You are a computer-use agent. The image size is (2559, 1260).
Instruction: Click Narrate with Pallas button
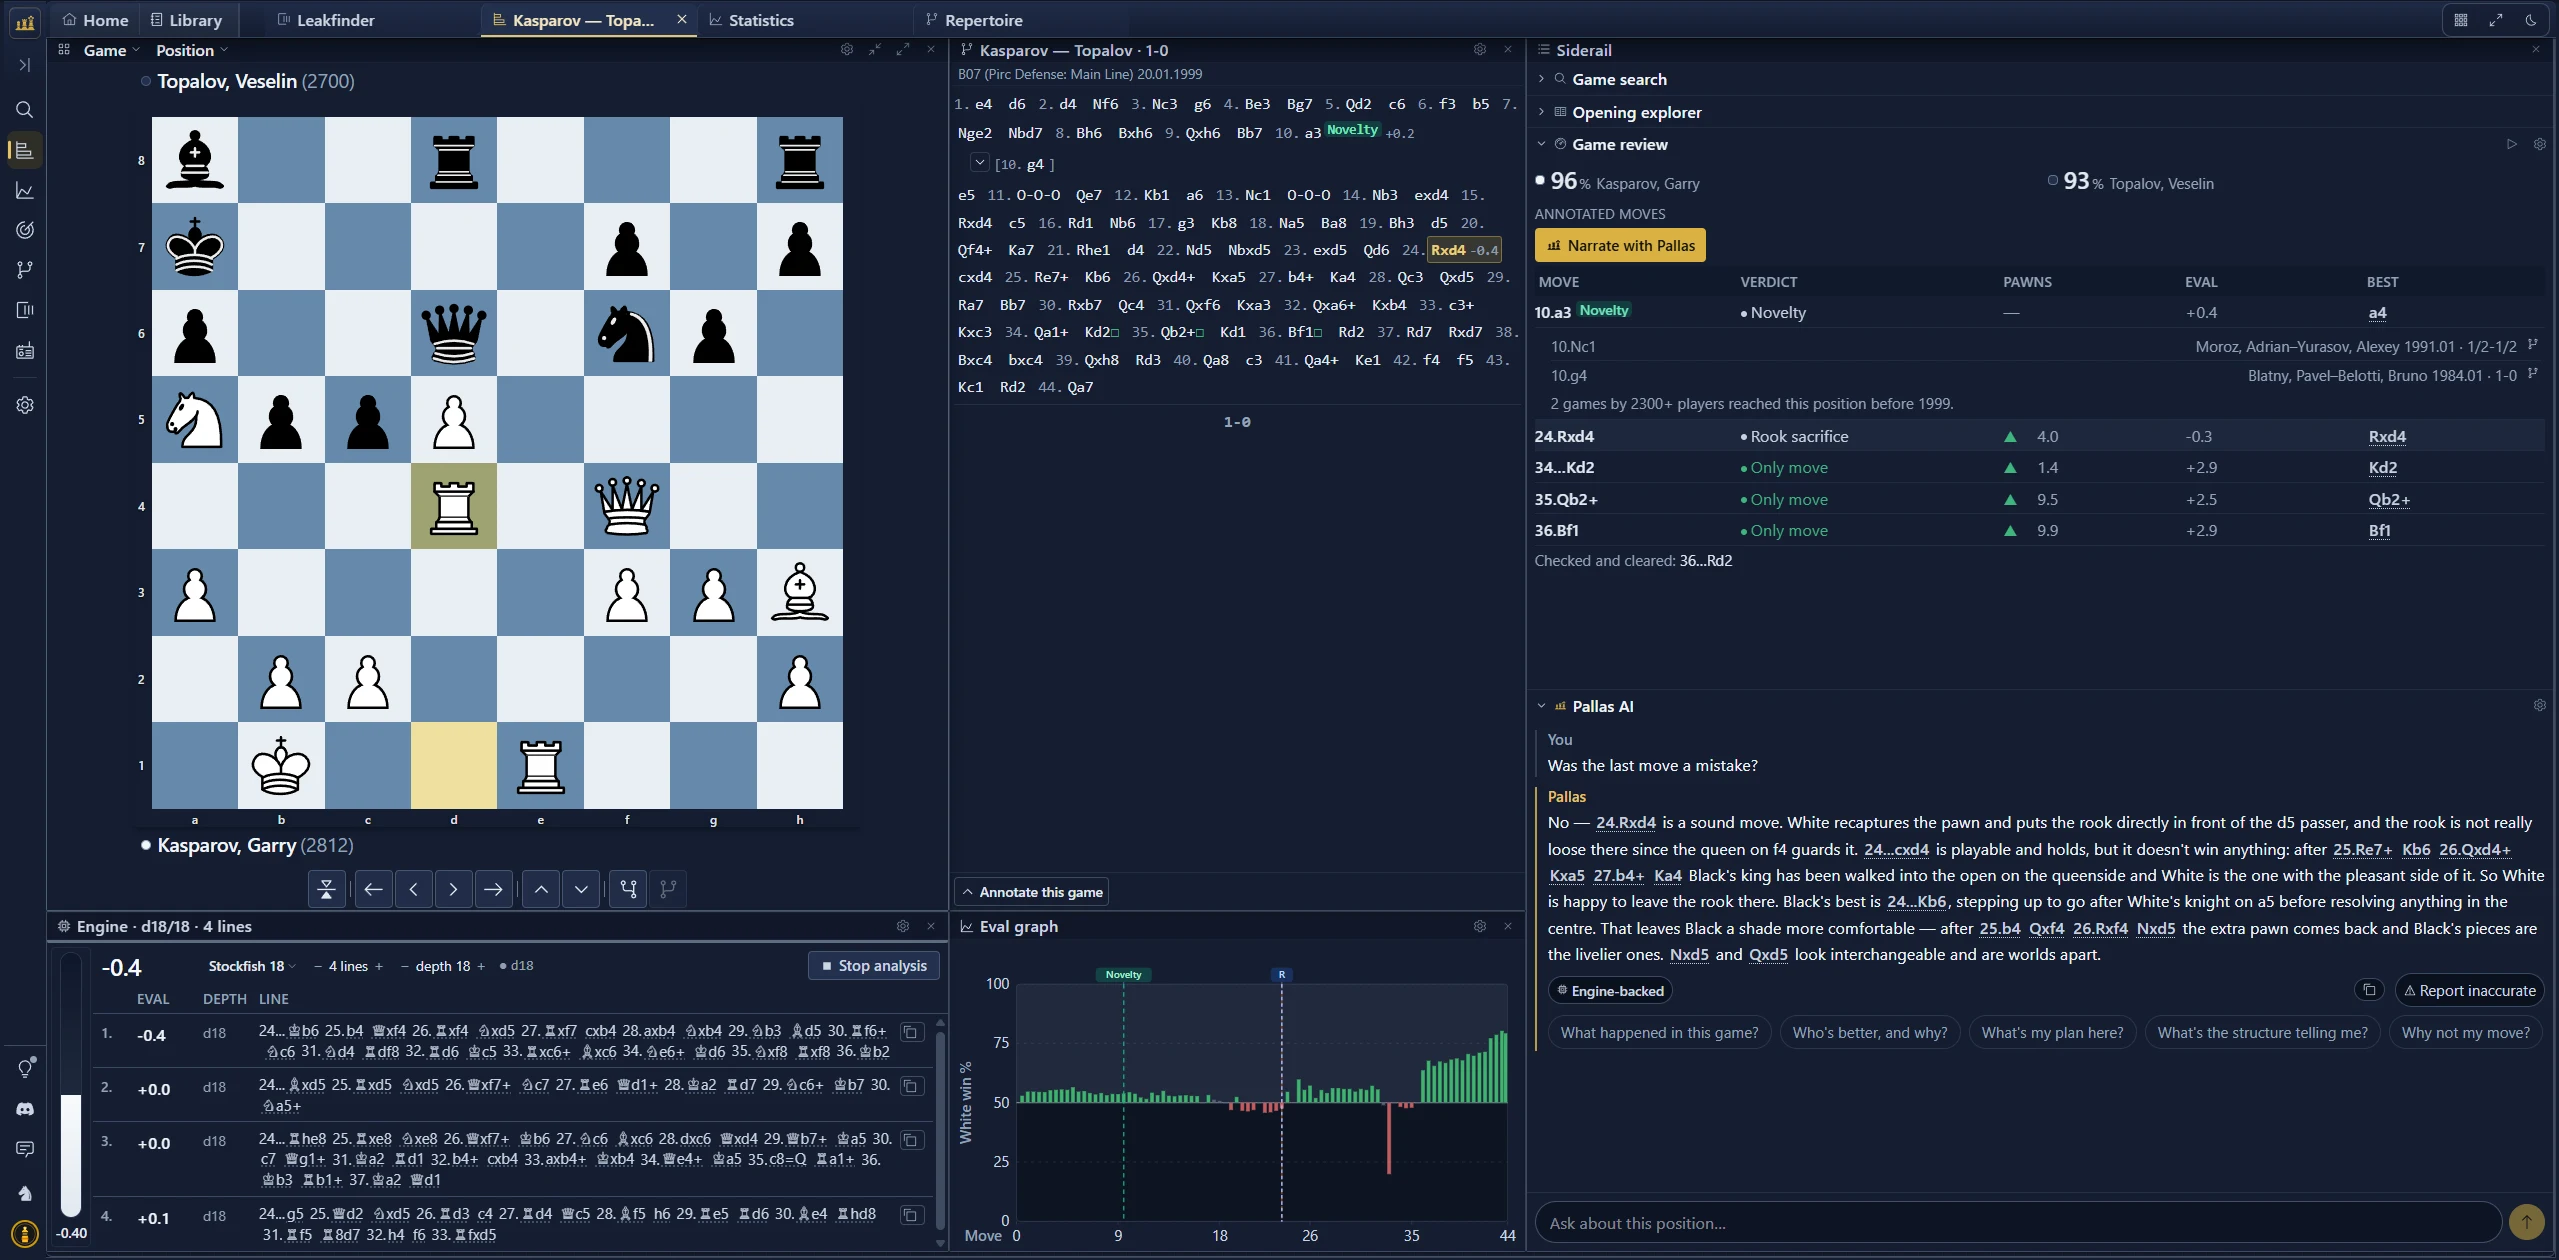click(1620, 246)
